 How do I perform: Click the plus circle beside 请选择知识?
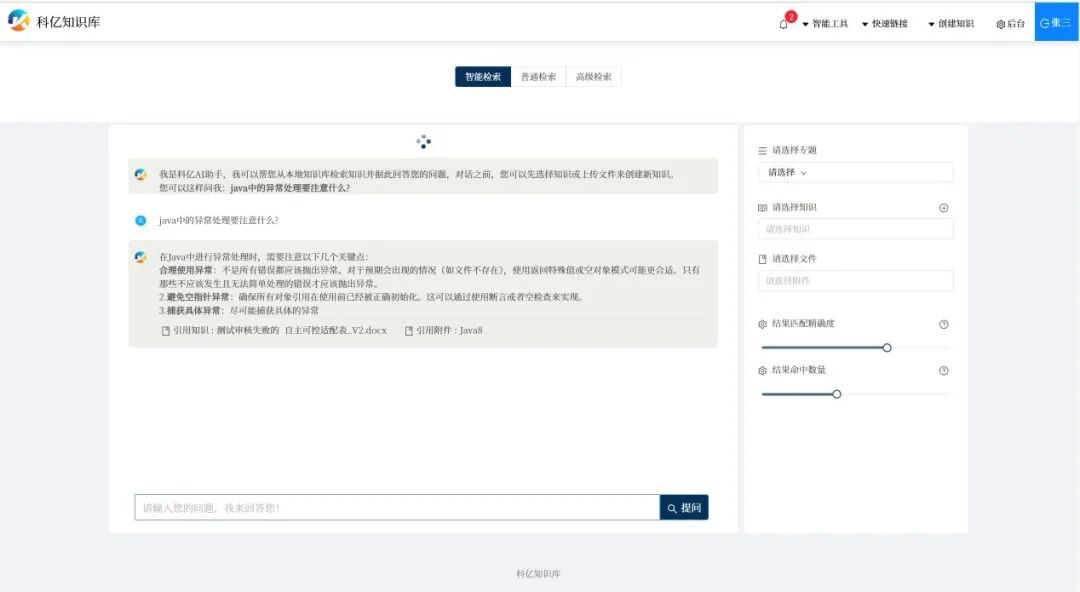[x=943, y=208]
